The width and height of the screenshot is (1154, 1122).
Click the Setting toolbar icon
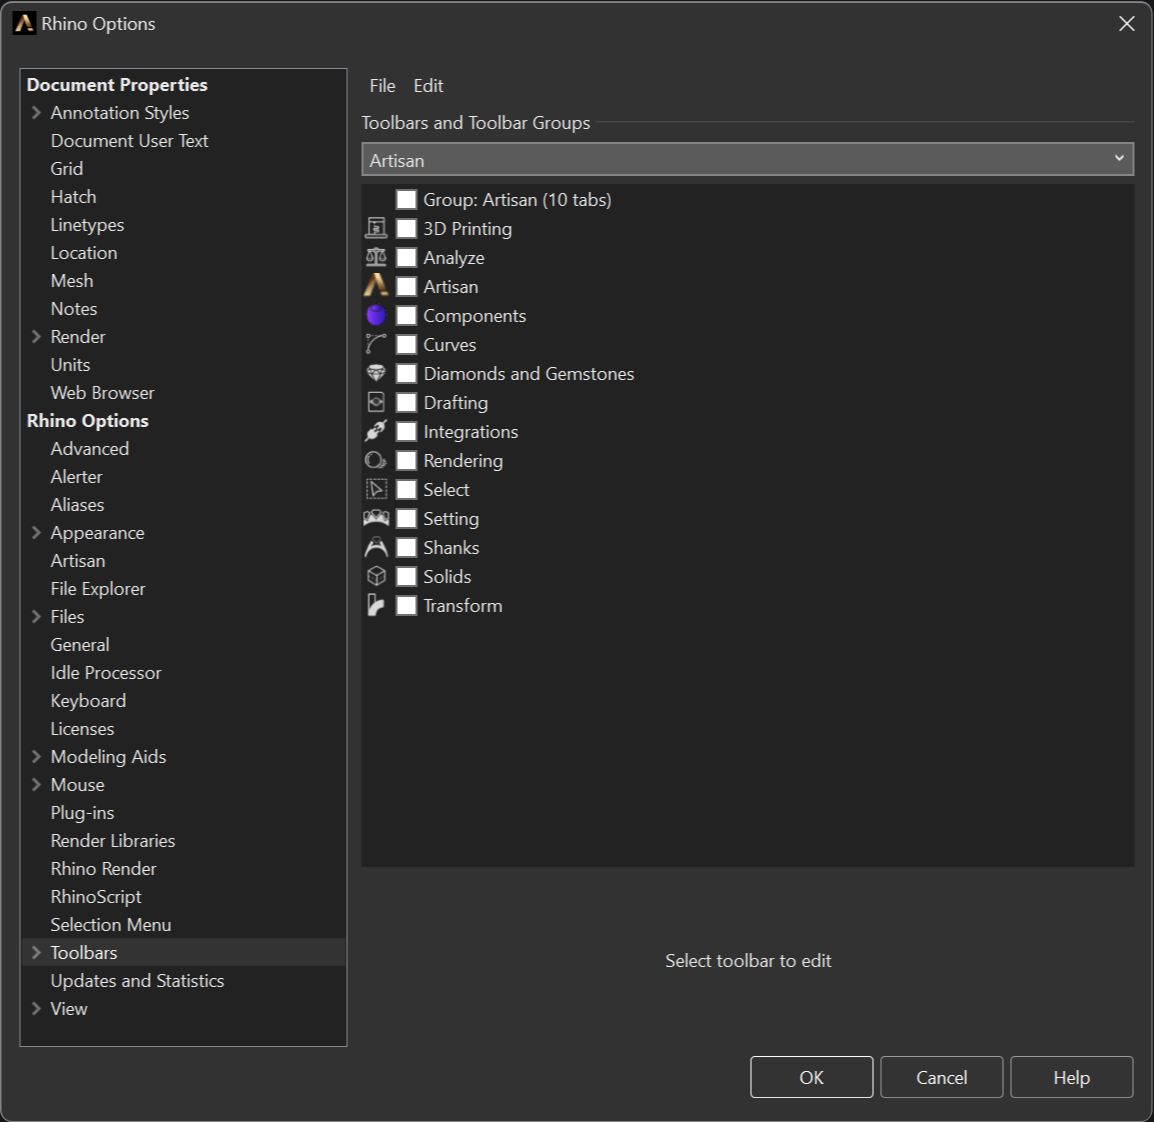[x=376, y=518]
